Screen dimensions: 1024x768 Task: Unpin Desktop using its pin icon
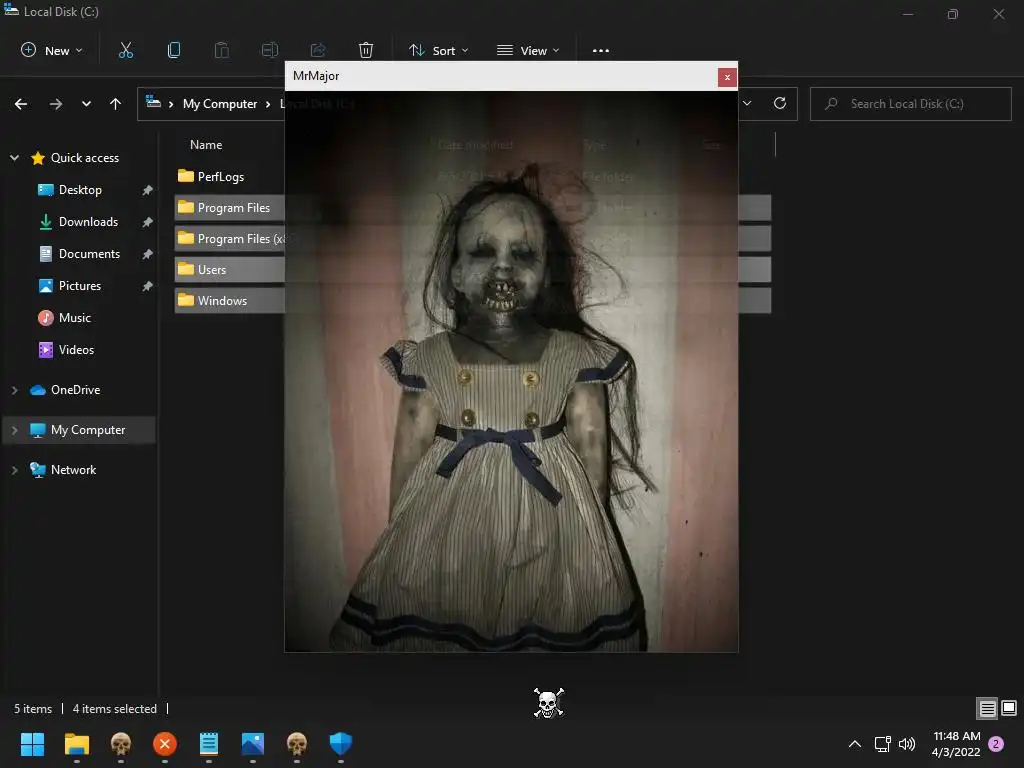[148, 190]
